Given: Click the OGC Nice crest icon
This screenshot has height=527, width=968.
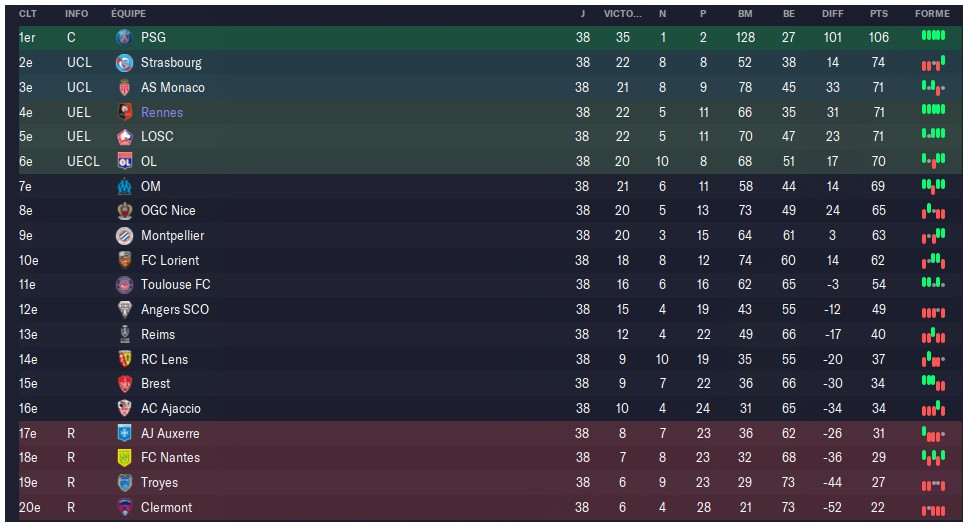Looking at the screenshot, I should click(x=124, y=210).
